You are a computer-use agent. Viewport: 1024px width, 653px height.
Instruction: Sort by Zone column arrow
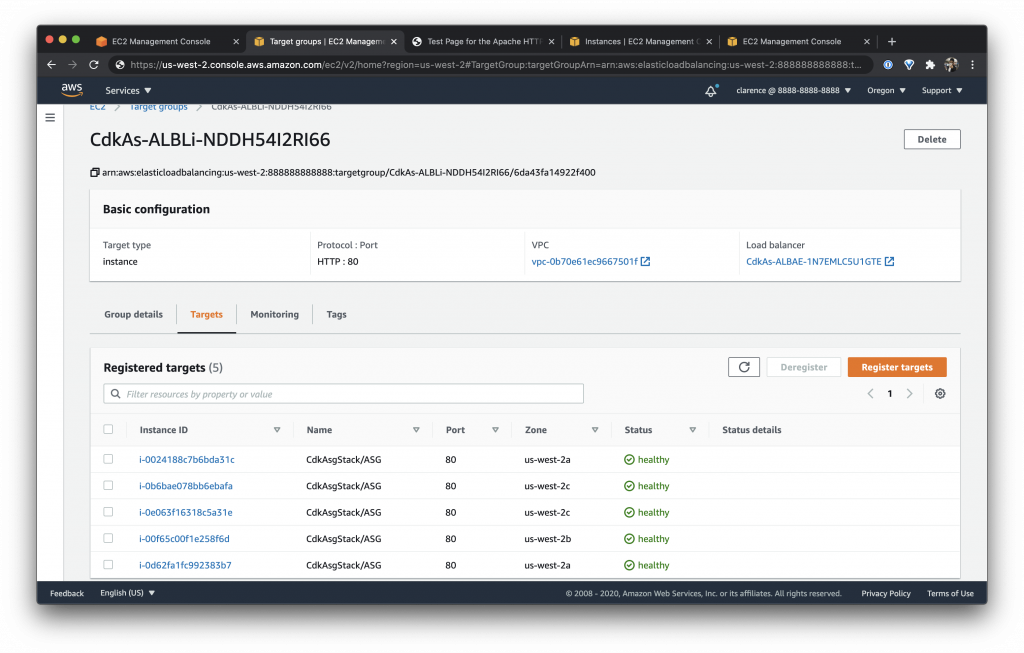pyautogui.click(x=595, y=430)
